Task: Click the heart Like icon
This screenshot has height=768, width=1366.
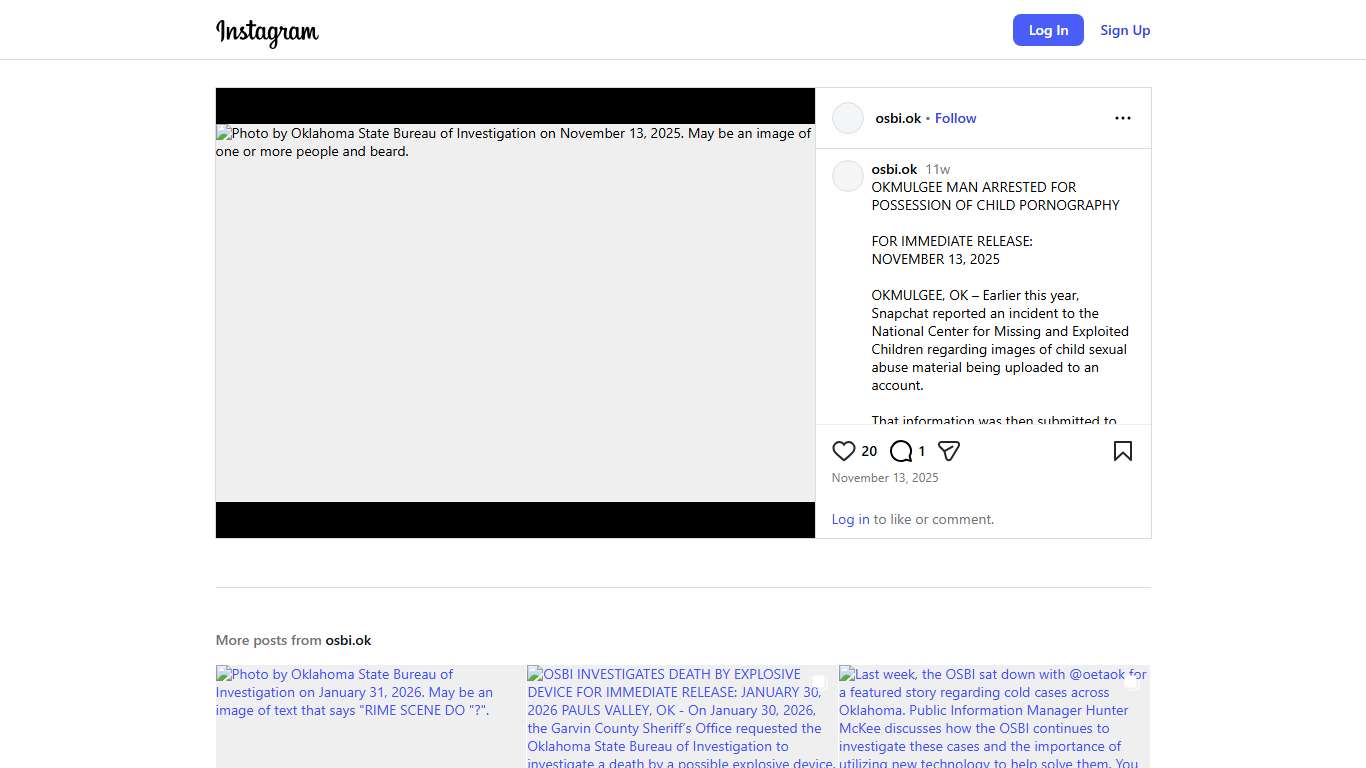Action: click(844, 451)
